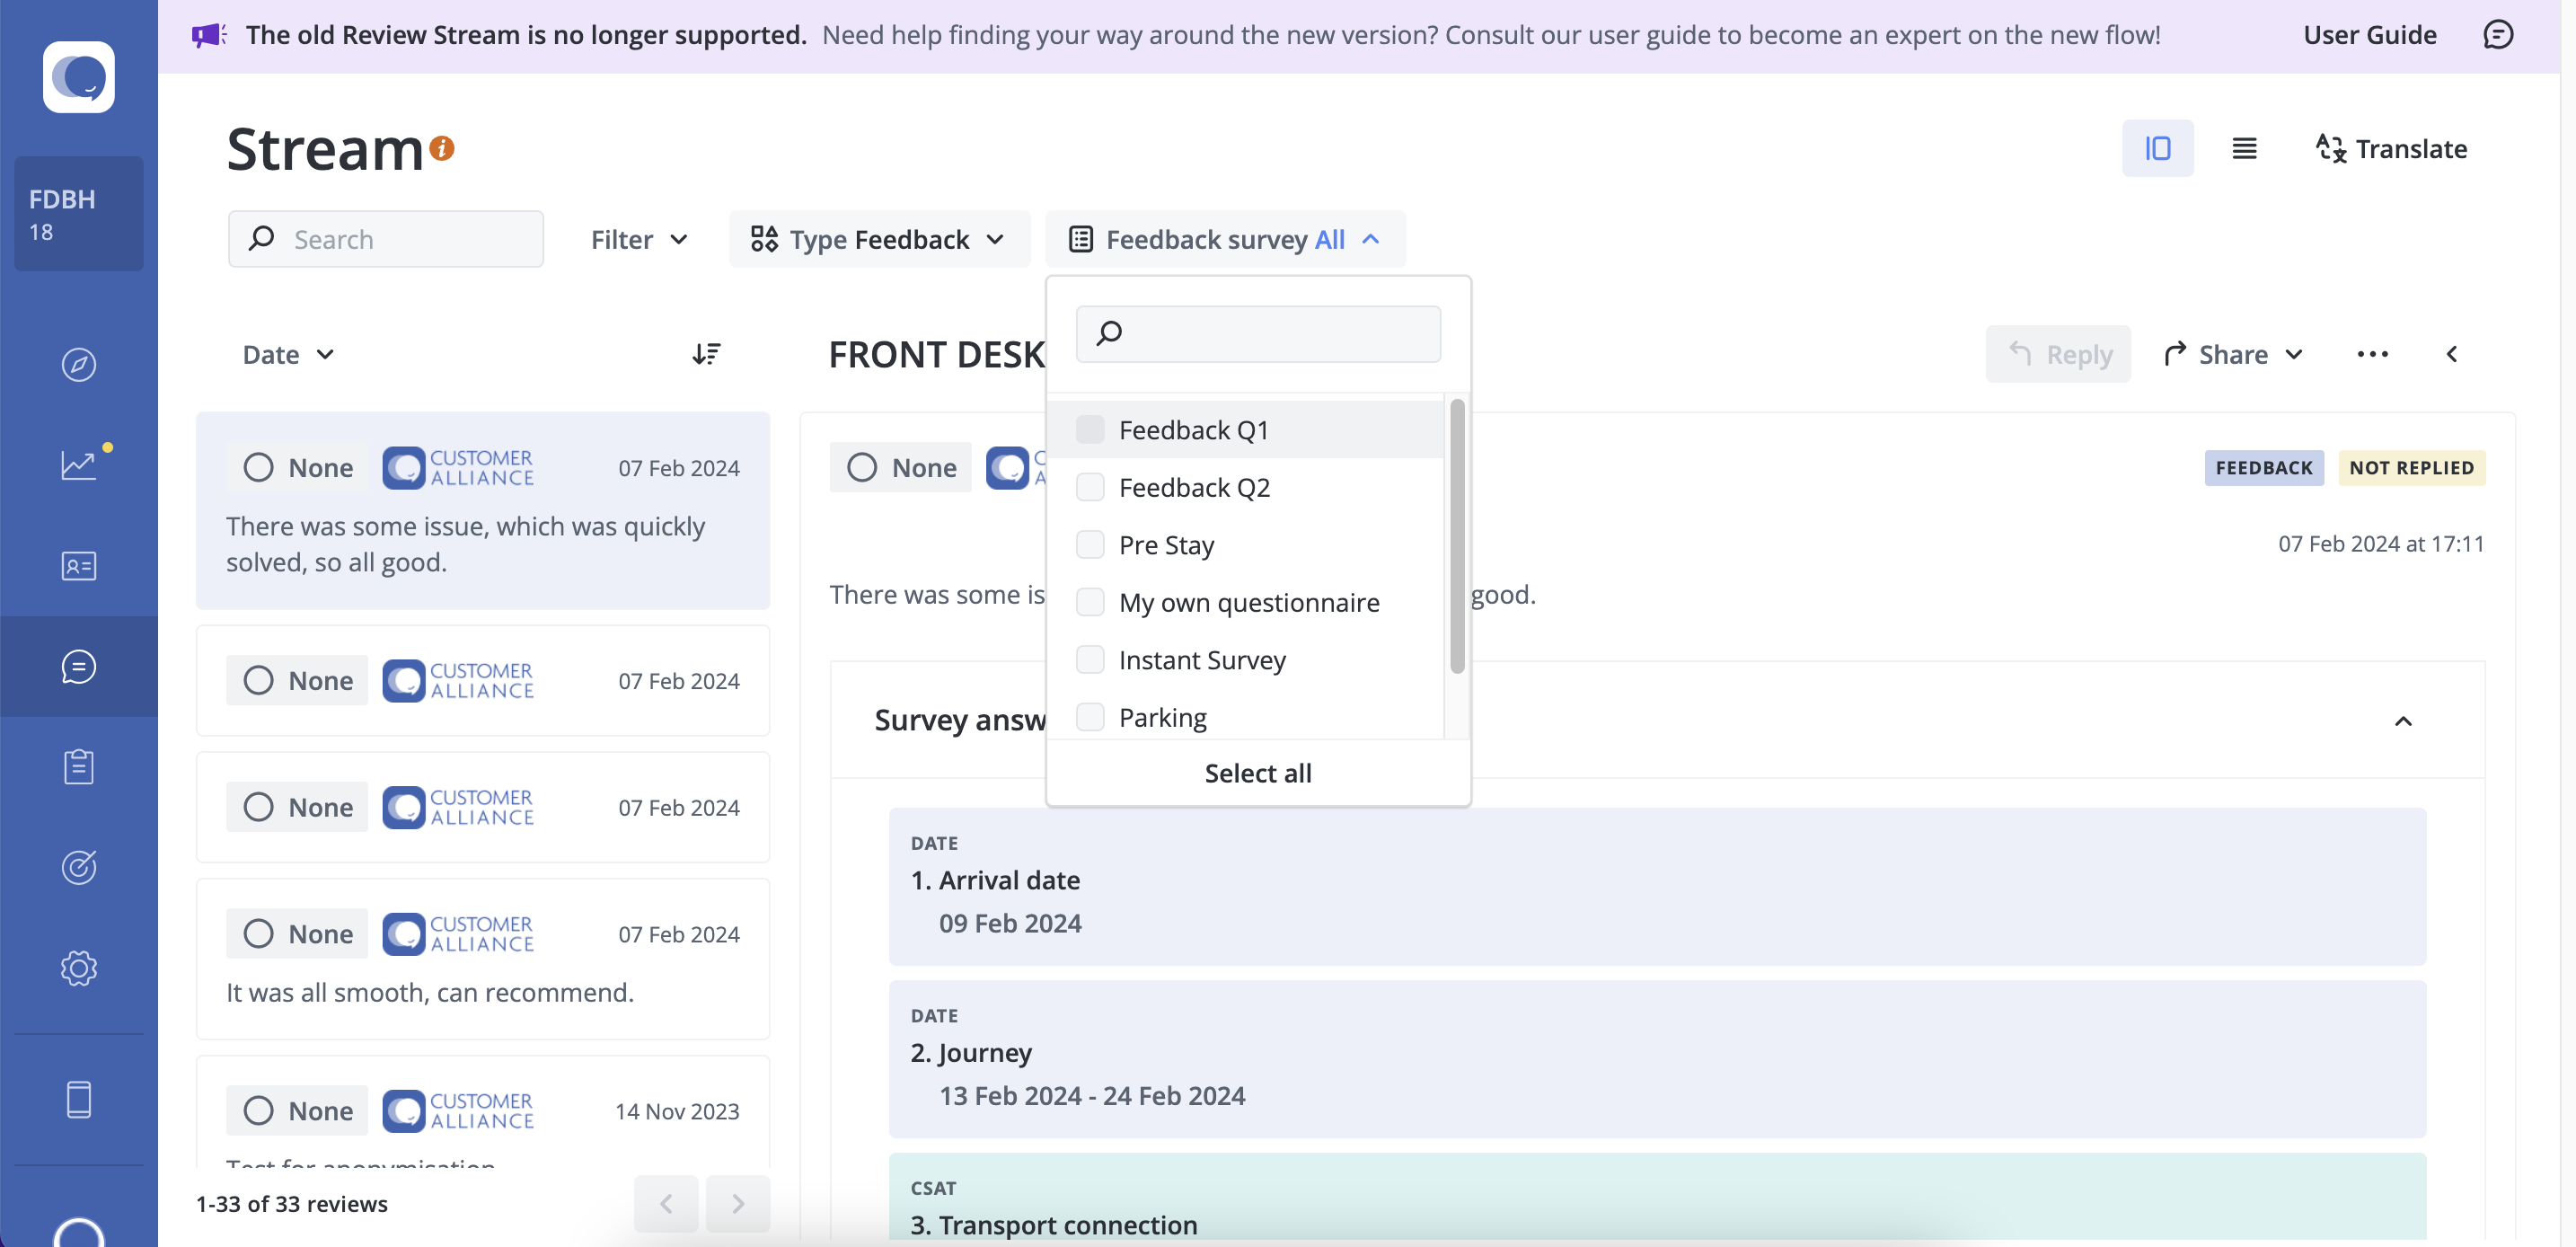Open the Filter dropdown
This screenshot has width=2576, height=1247.
(639, 239)
